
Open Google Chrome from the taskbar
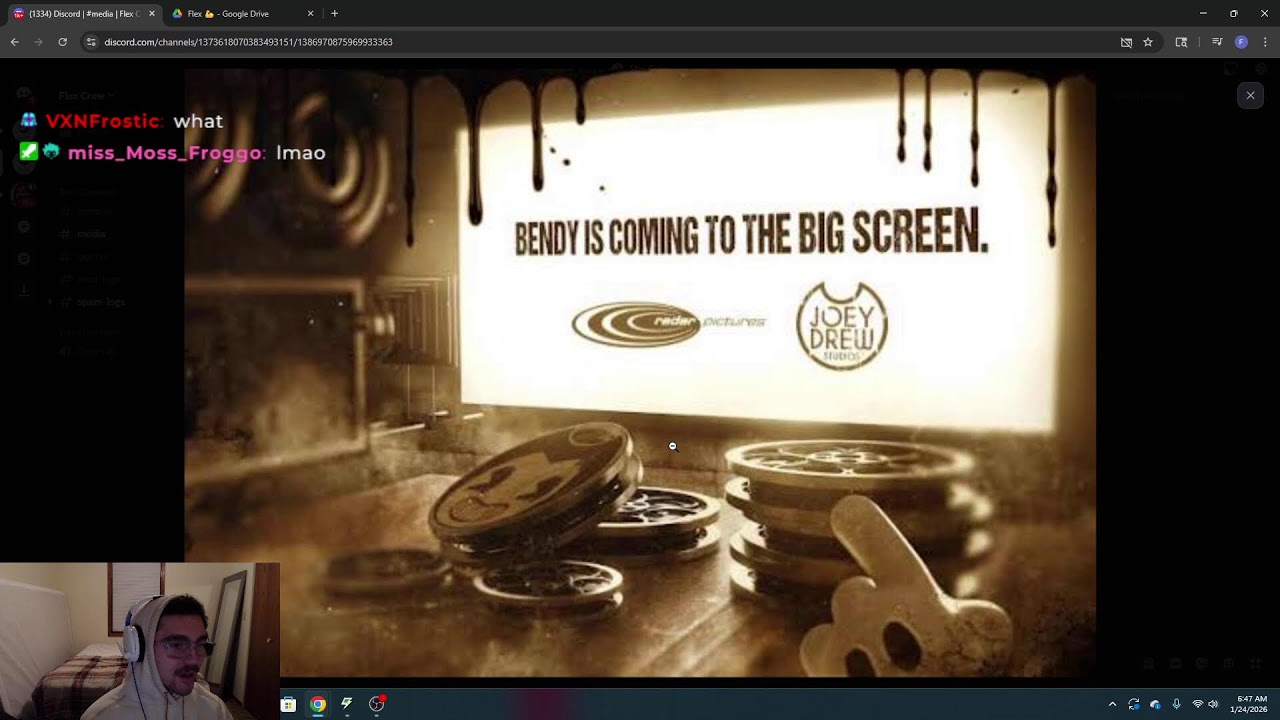pos(317,704)
